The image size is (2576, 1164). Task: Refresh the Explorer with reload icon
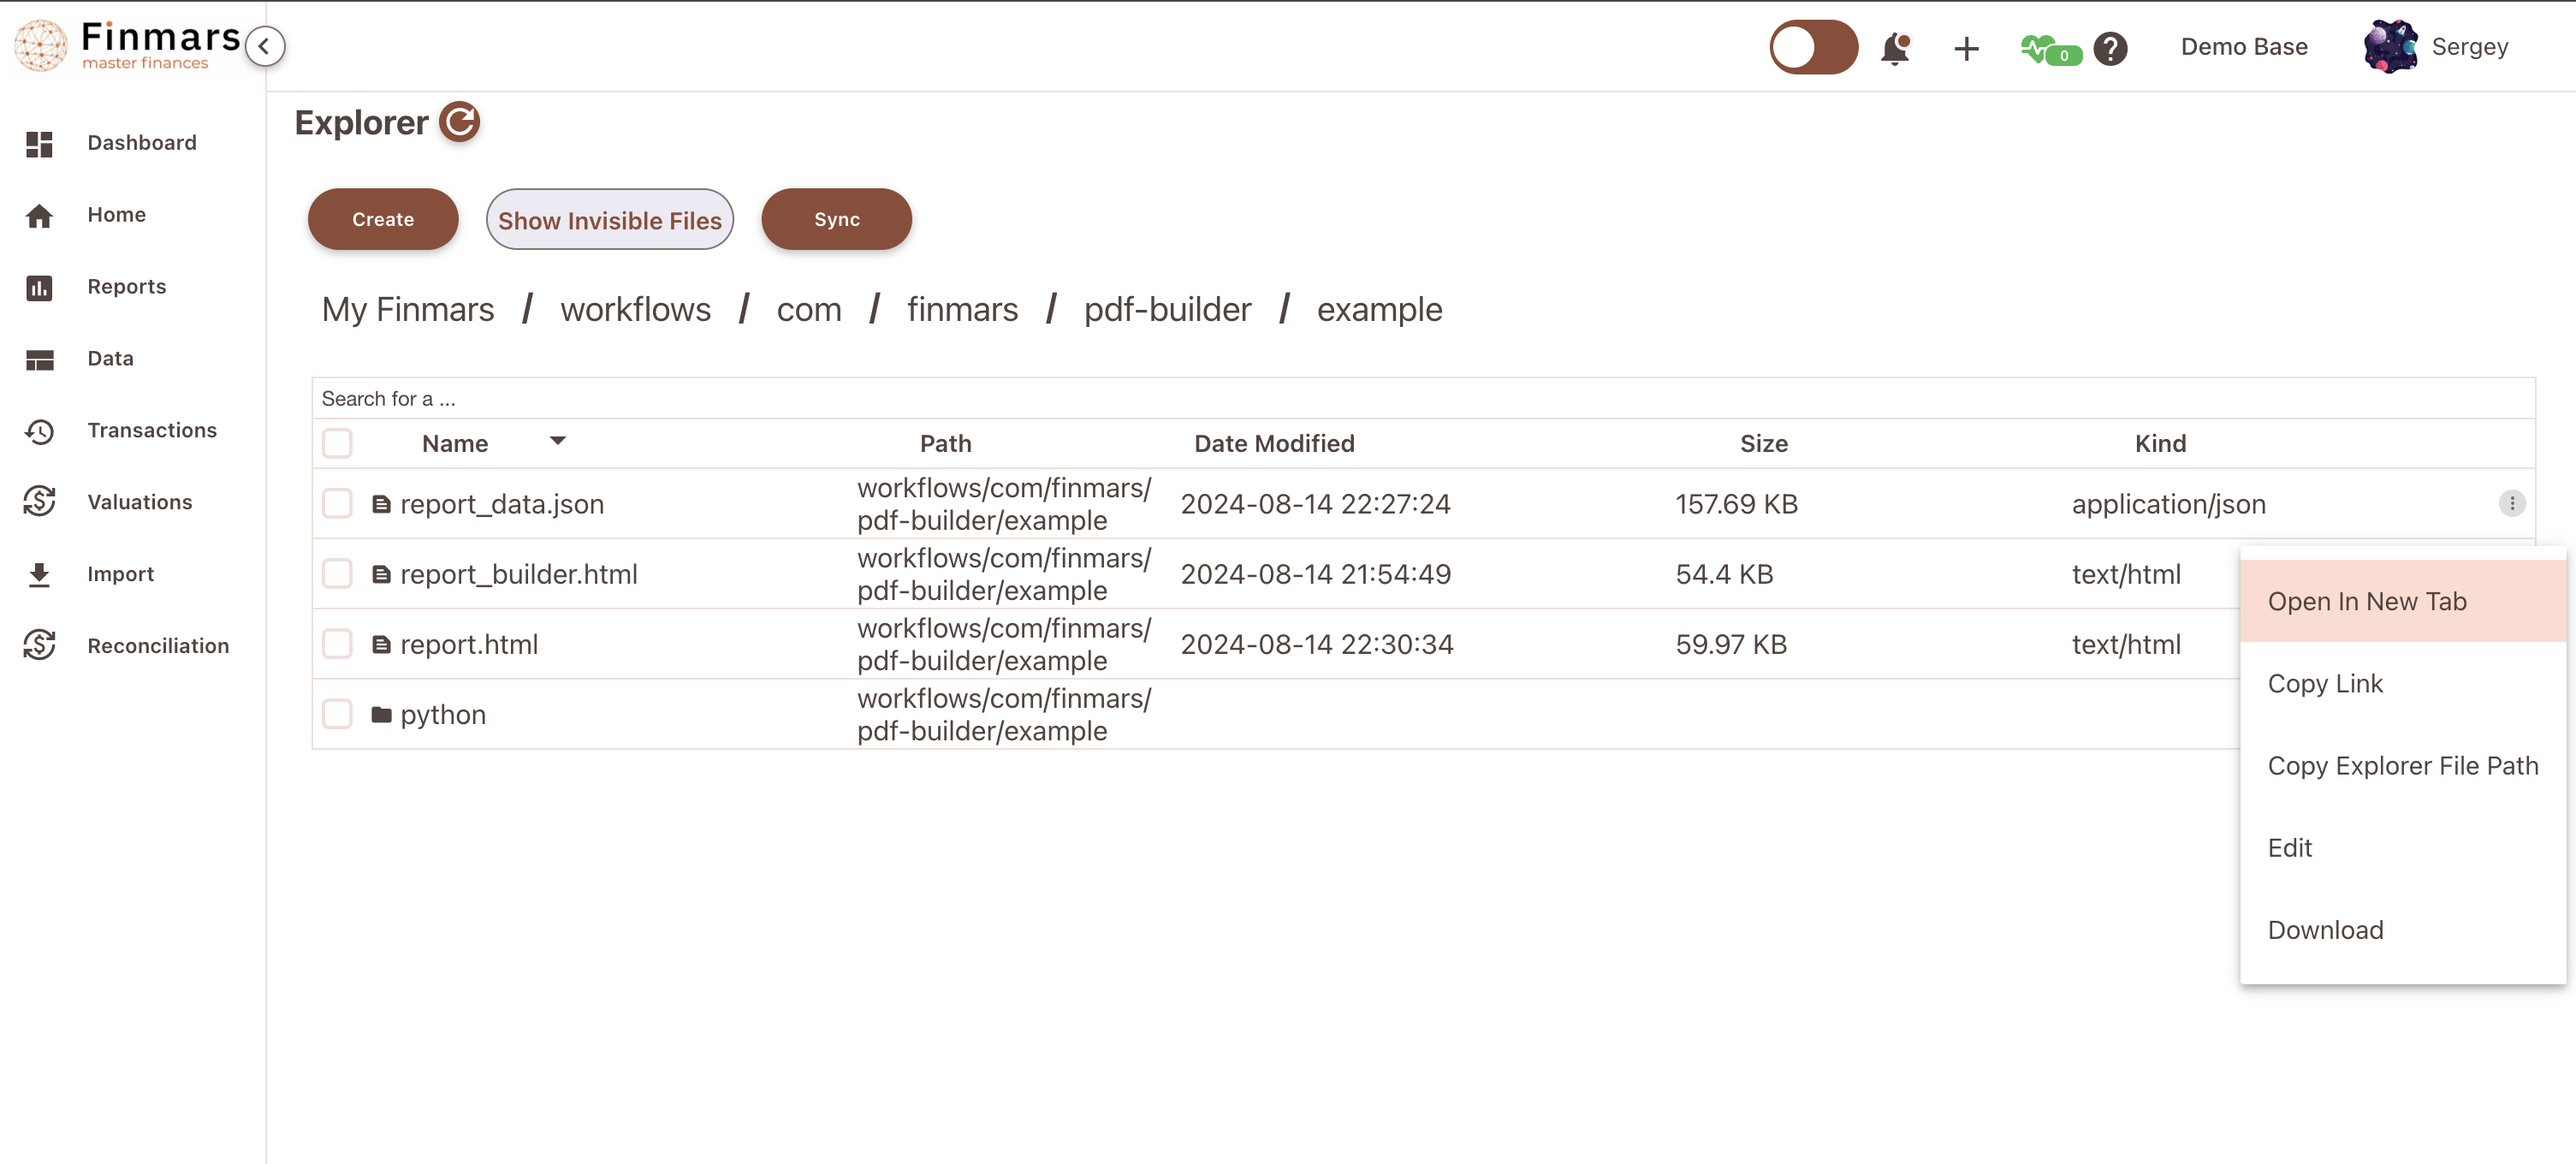click(x=460, y=122)
